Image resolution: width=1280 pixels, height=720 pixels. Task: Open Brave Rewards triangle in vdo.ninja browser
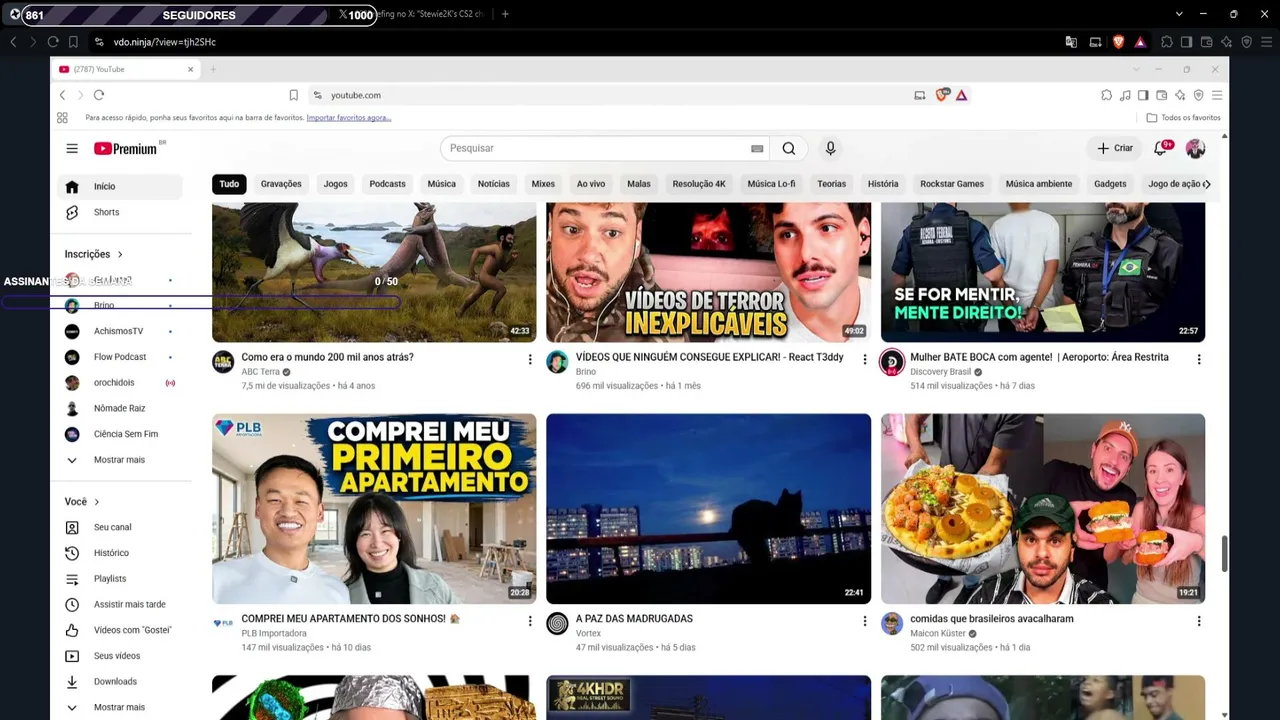click(1139, 42)
